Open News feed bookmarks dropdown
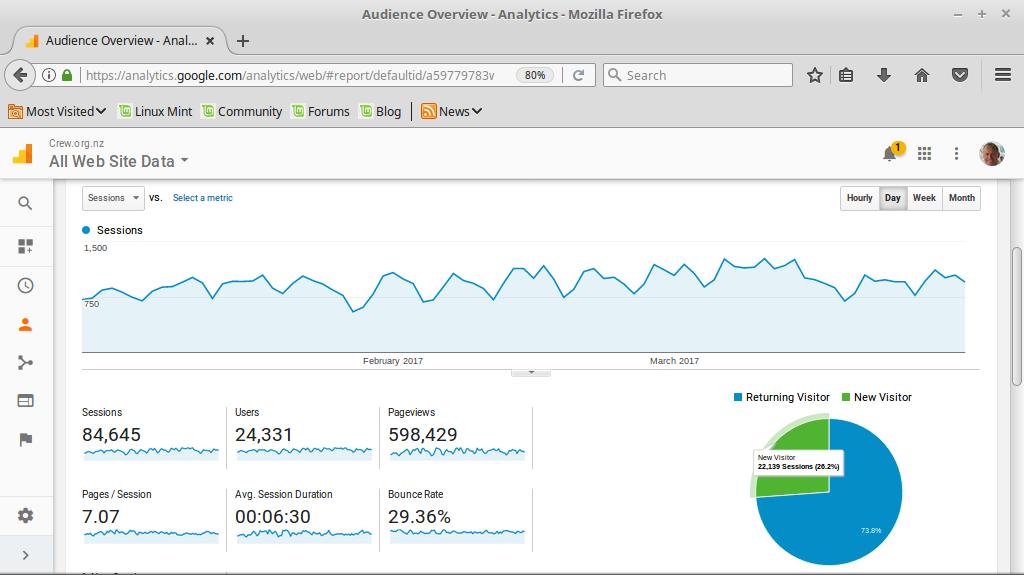The height and width of the screenshot is (575, 1024). tap(451, 112)
